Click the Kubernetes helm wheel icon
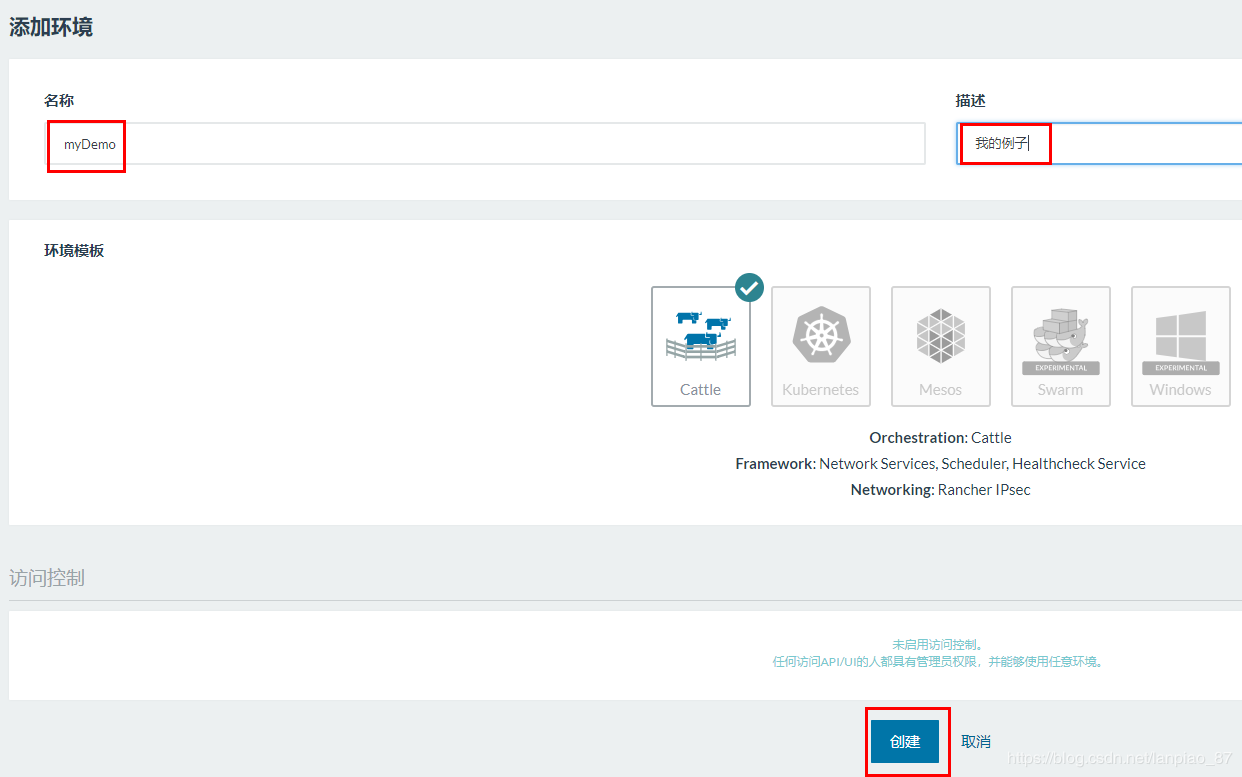The width and height of the screenshot is (1242, 777). [821, 336]
